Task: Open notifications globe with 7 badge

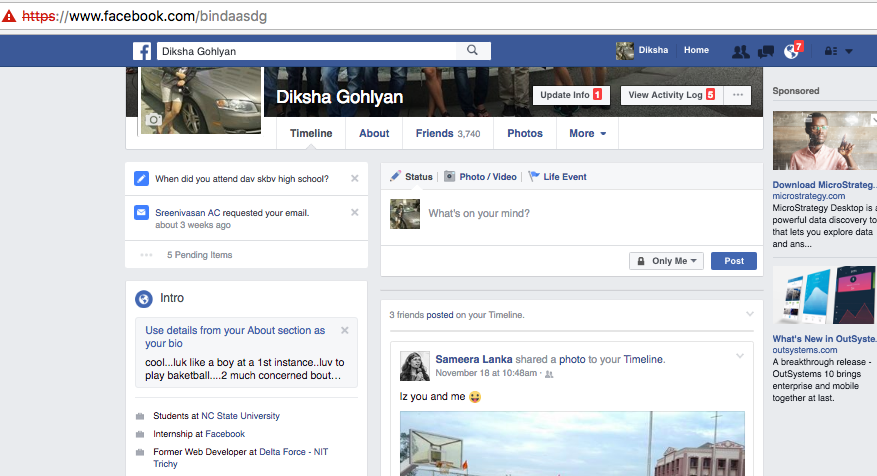Action: coord(793,50)
